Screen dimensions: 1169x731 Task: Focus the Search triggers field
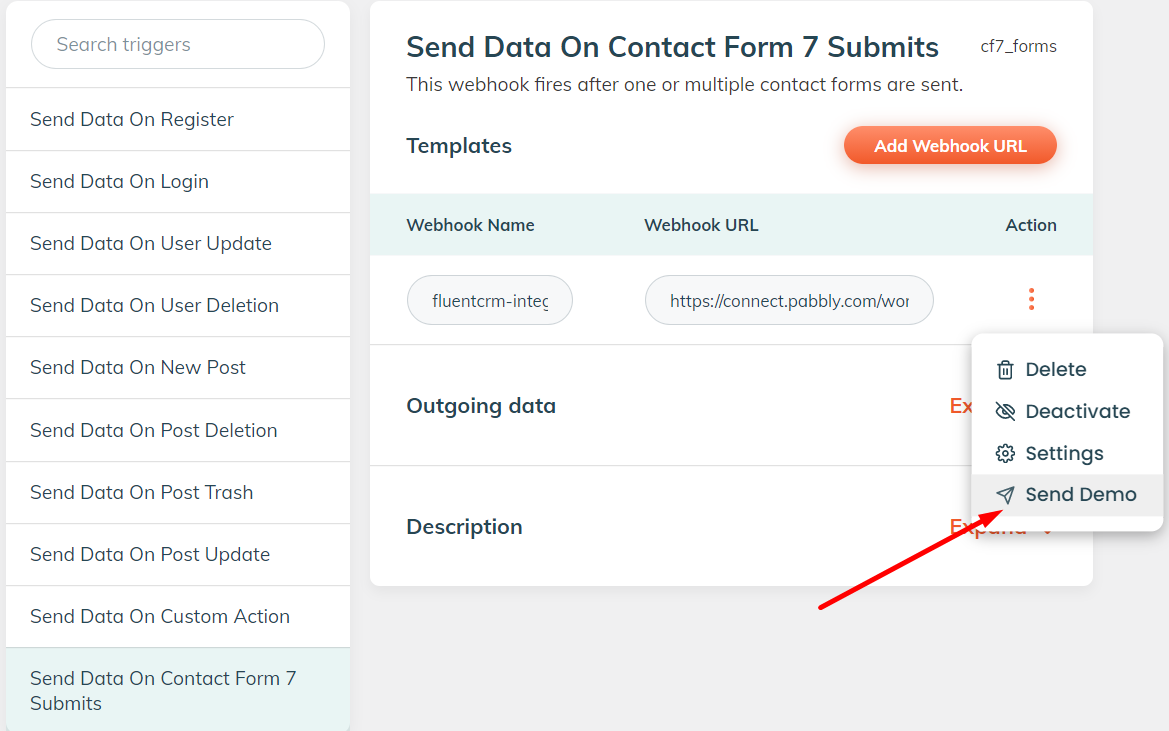178,45
